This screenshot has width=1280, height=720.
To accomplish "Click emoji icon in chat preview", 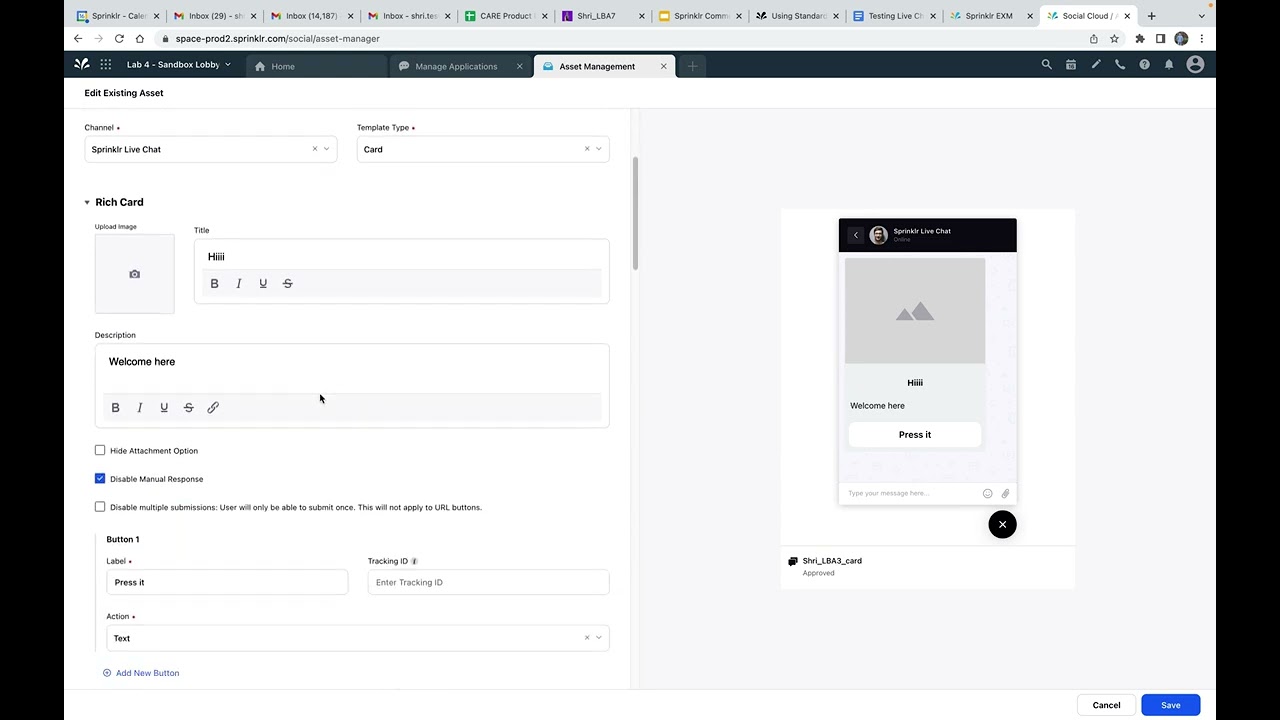I will [987, 493].
